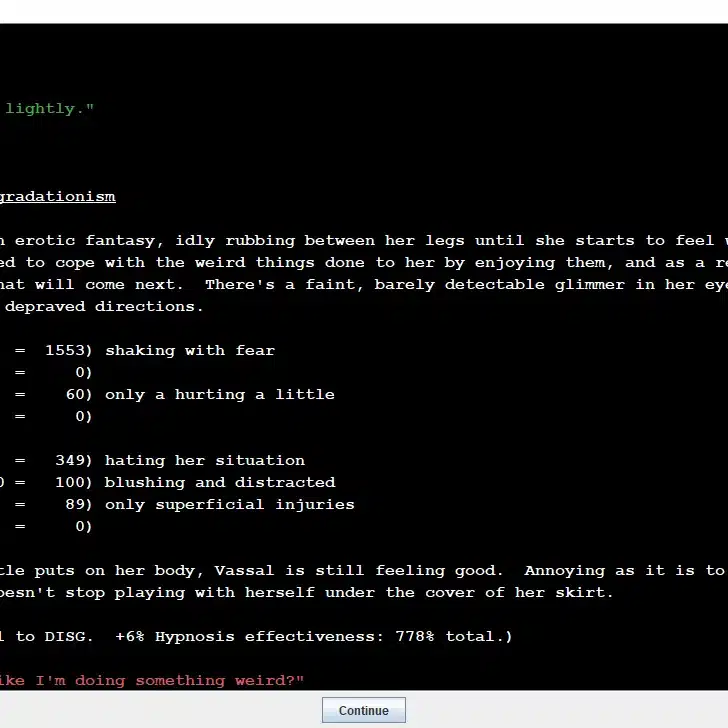Click the underlined 'gradationism' heading
728x728 pixels.
tap(58, 197)
